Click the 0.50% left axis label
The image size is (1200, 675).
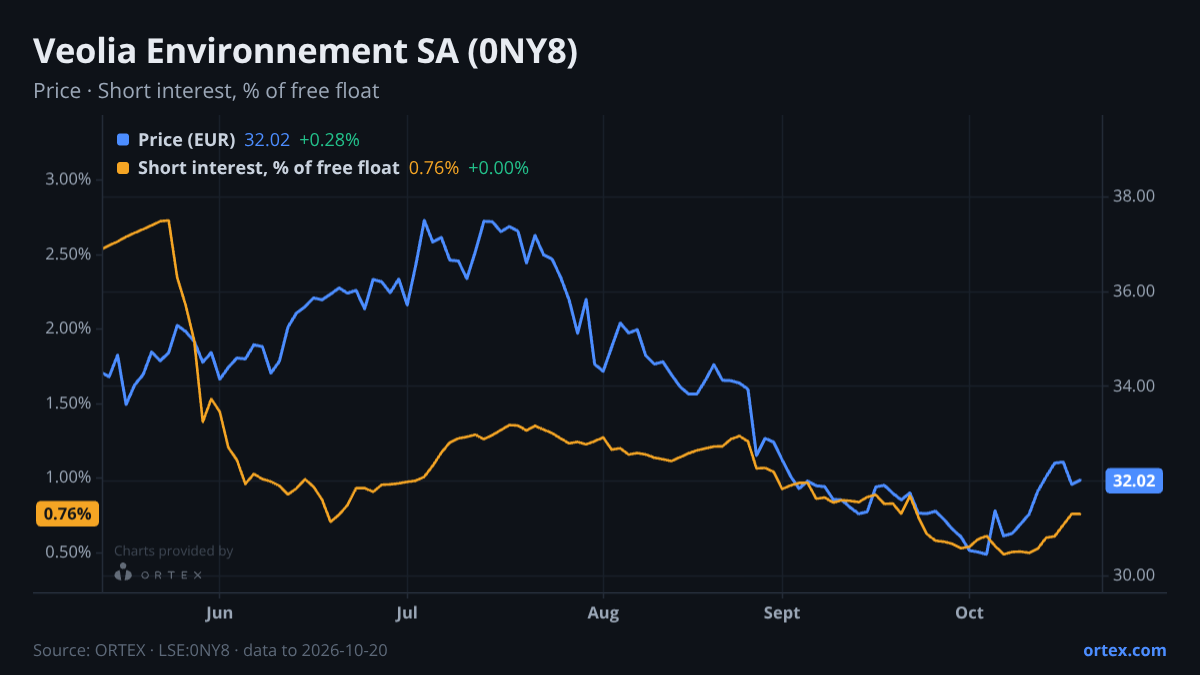(69, 552)
